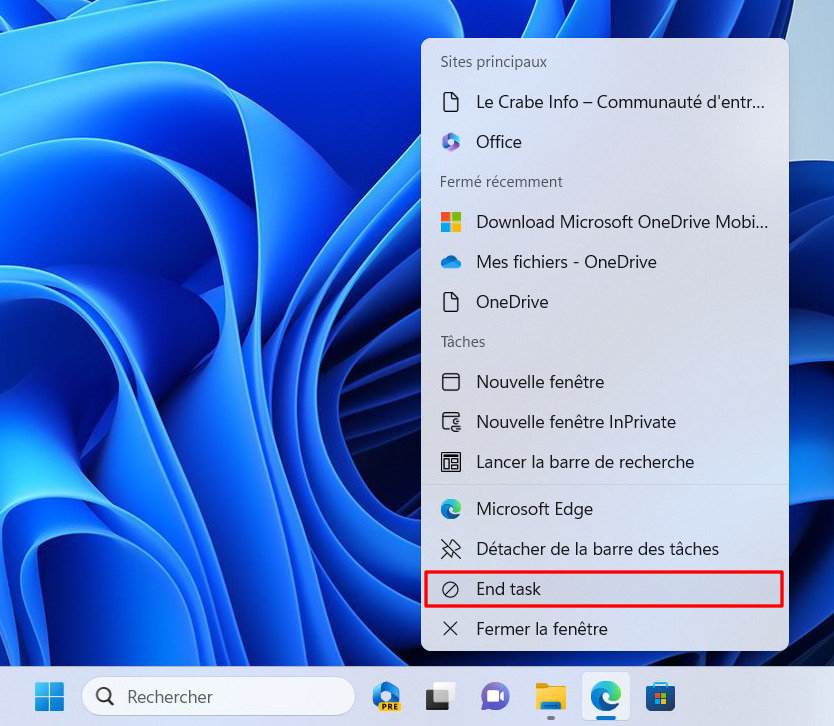The image size is (834, 726).
Task: Click magnifier icon in search box
Action: pyautogui.click(x=105, y=696)
